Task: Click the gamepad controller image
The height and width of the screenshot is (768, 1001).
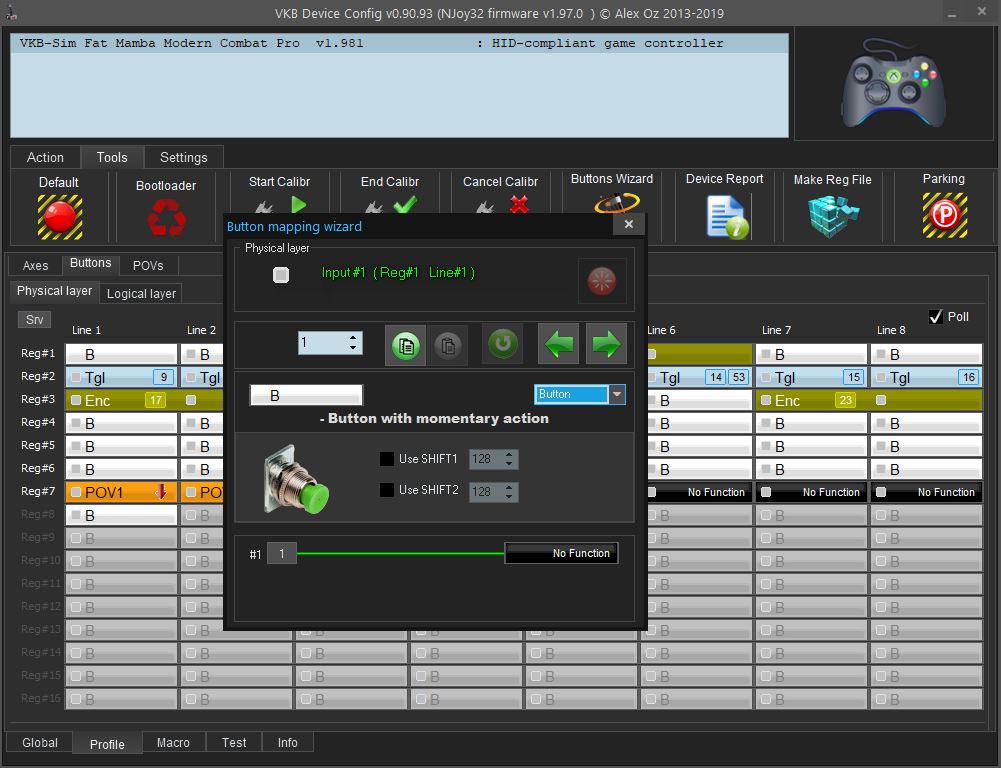Action: click(x=894, y=84)
